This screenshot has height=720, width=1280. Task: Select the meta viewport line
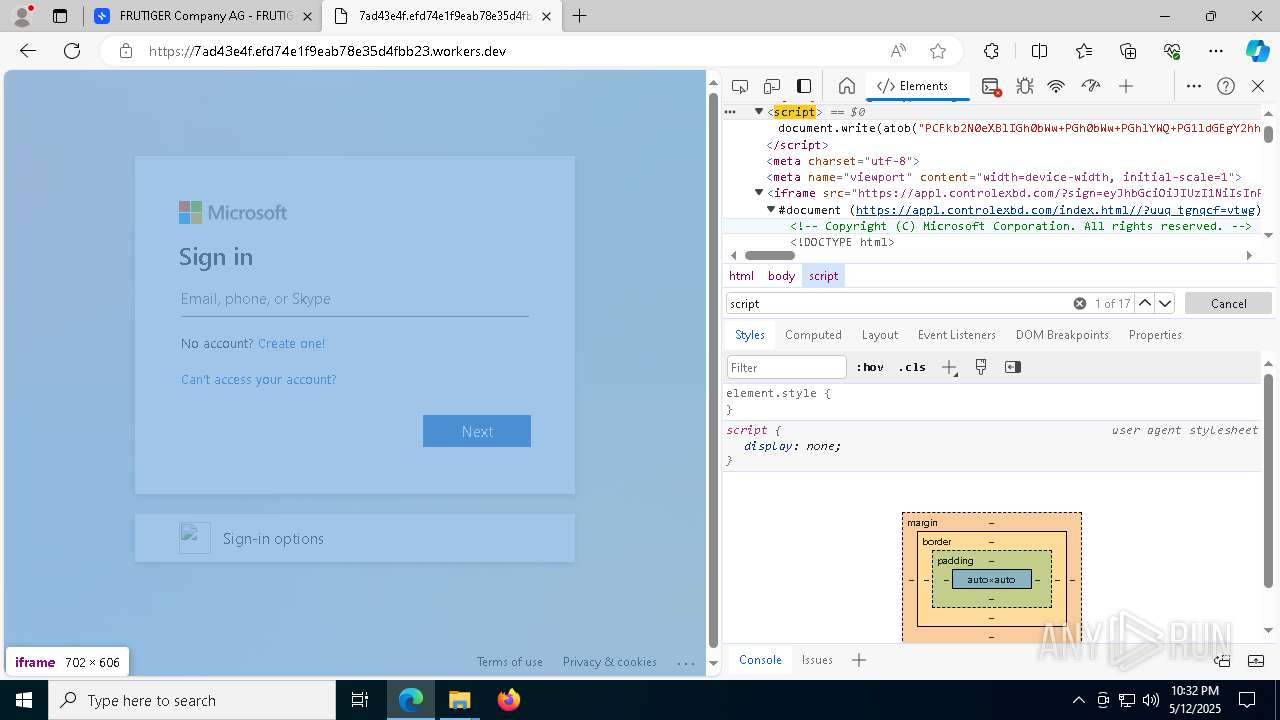(x=1003, y=177)
